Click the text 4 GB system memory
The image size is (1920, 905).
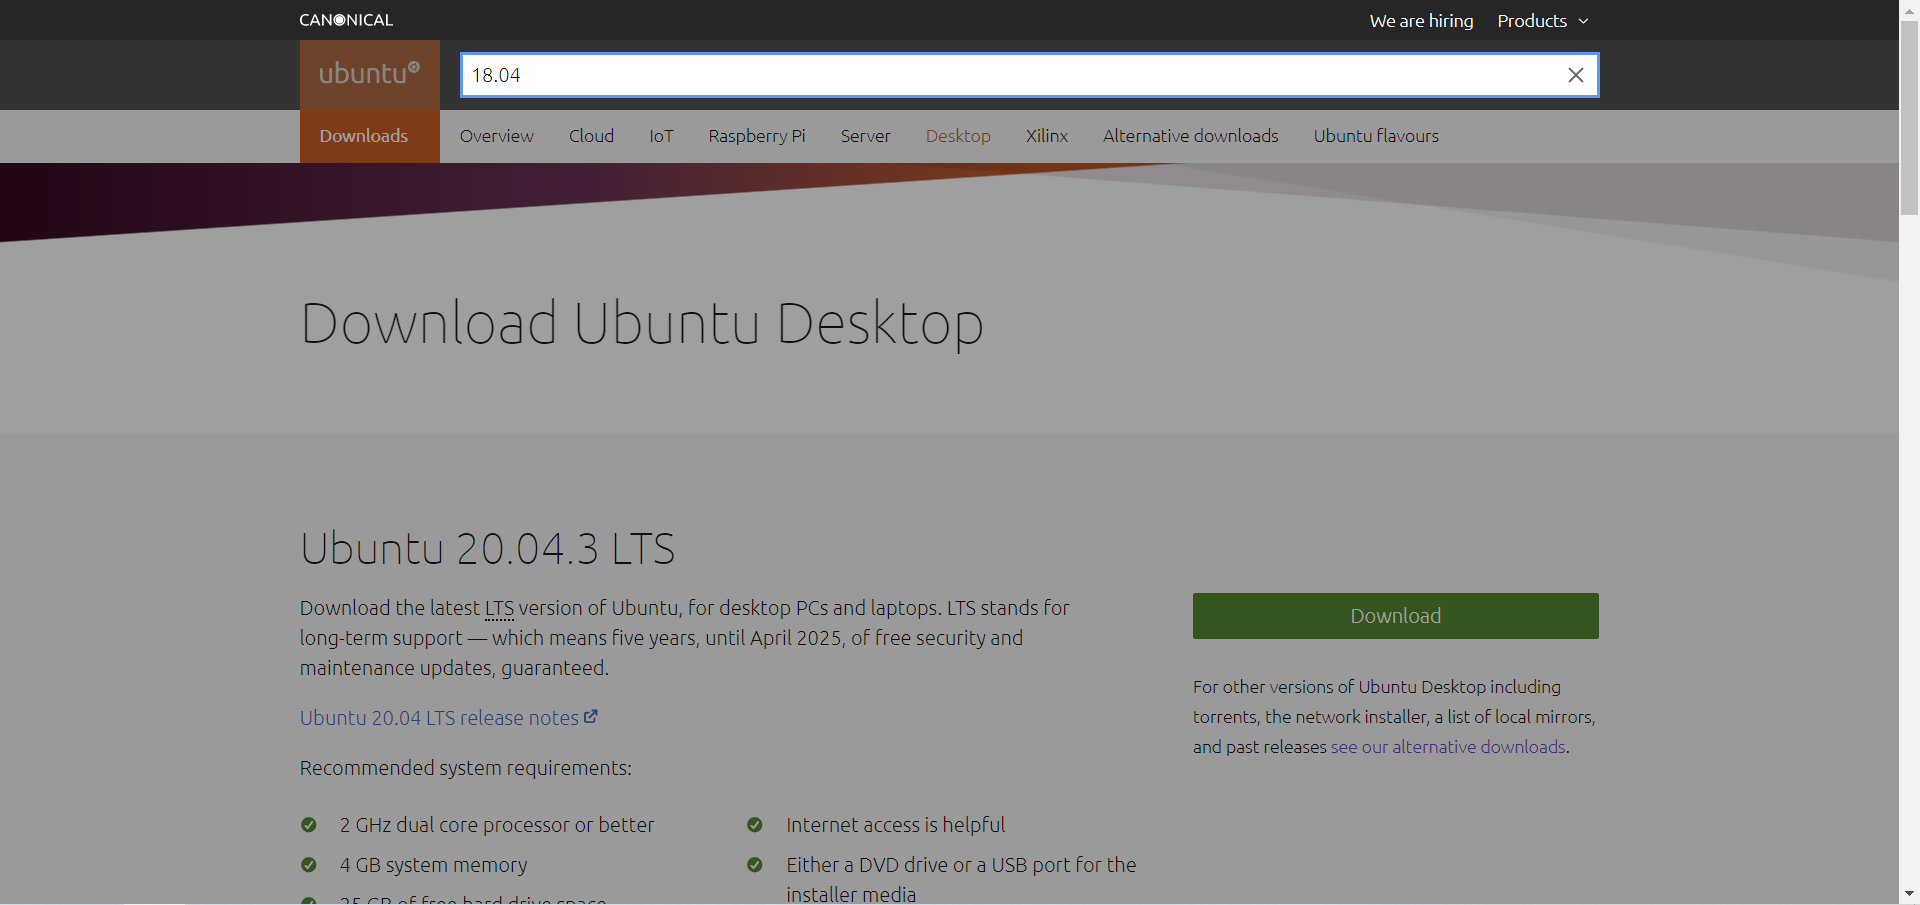[433, 865]
